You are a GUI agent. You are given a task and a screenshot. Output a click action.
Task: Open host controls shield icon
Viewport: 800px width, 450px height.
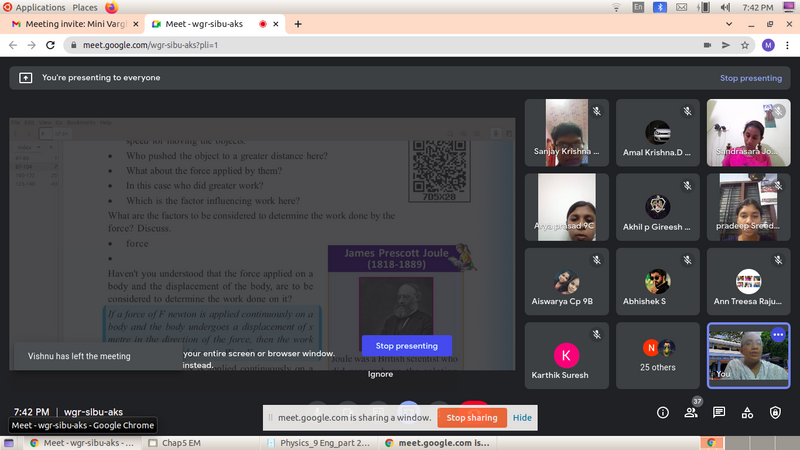[x=776, y=412]
